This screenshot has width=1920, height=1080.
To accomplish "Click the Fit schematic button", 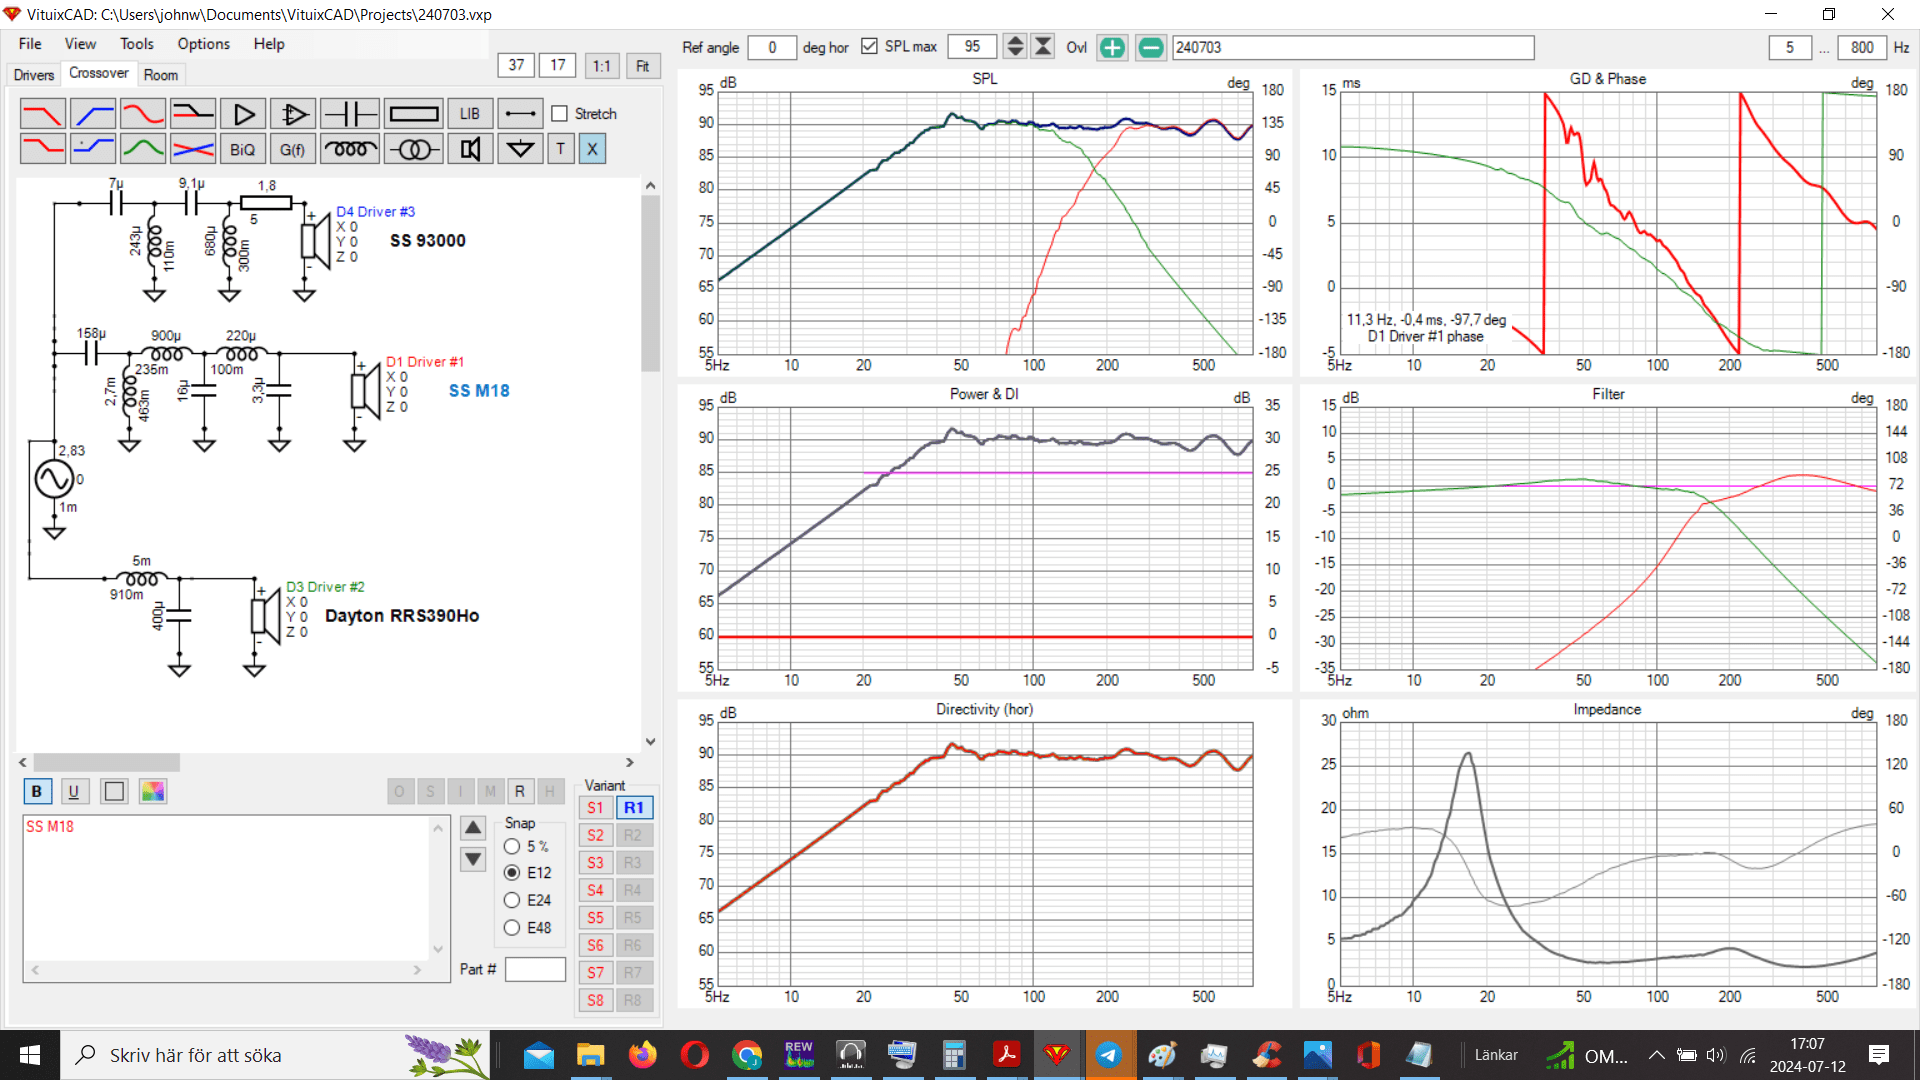I will tap(642, 66).
